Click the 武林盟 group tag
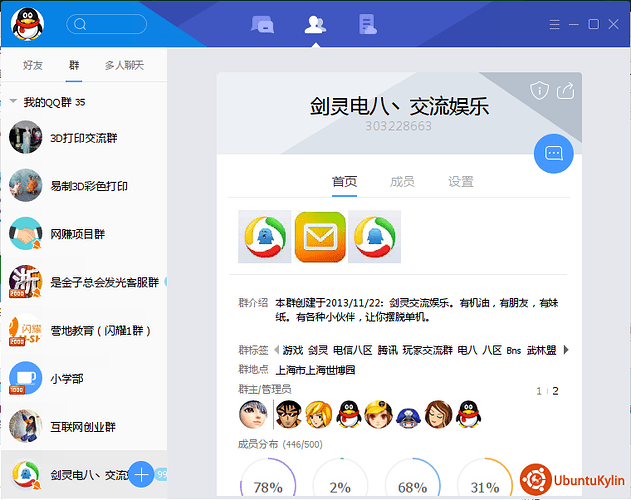This screenshot has width=631, height=500. (541, 350)
